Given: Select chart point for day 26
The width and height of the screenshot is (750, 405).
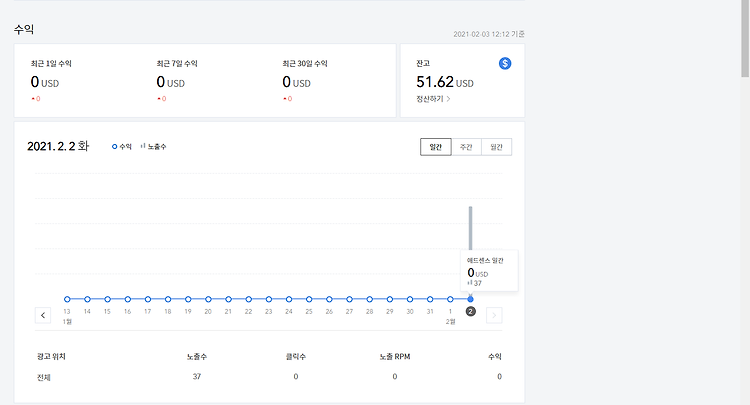Looking at the screenshot, I should tap(329, 299).
